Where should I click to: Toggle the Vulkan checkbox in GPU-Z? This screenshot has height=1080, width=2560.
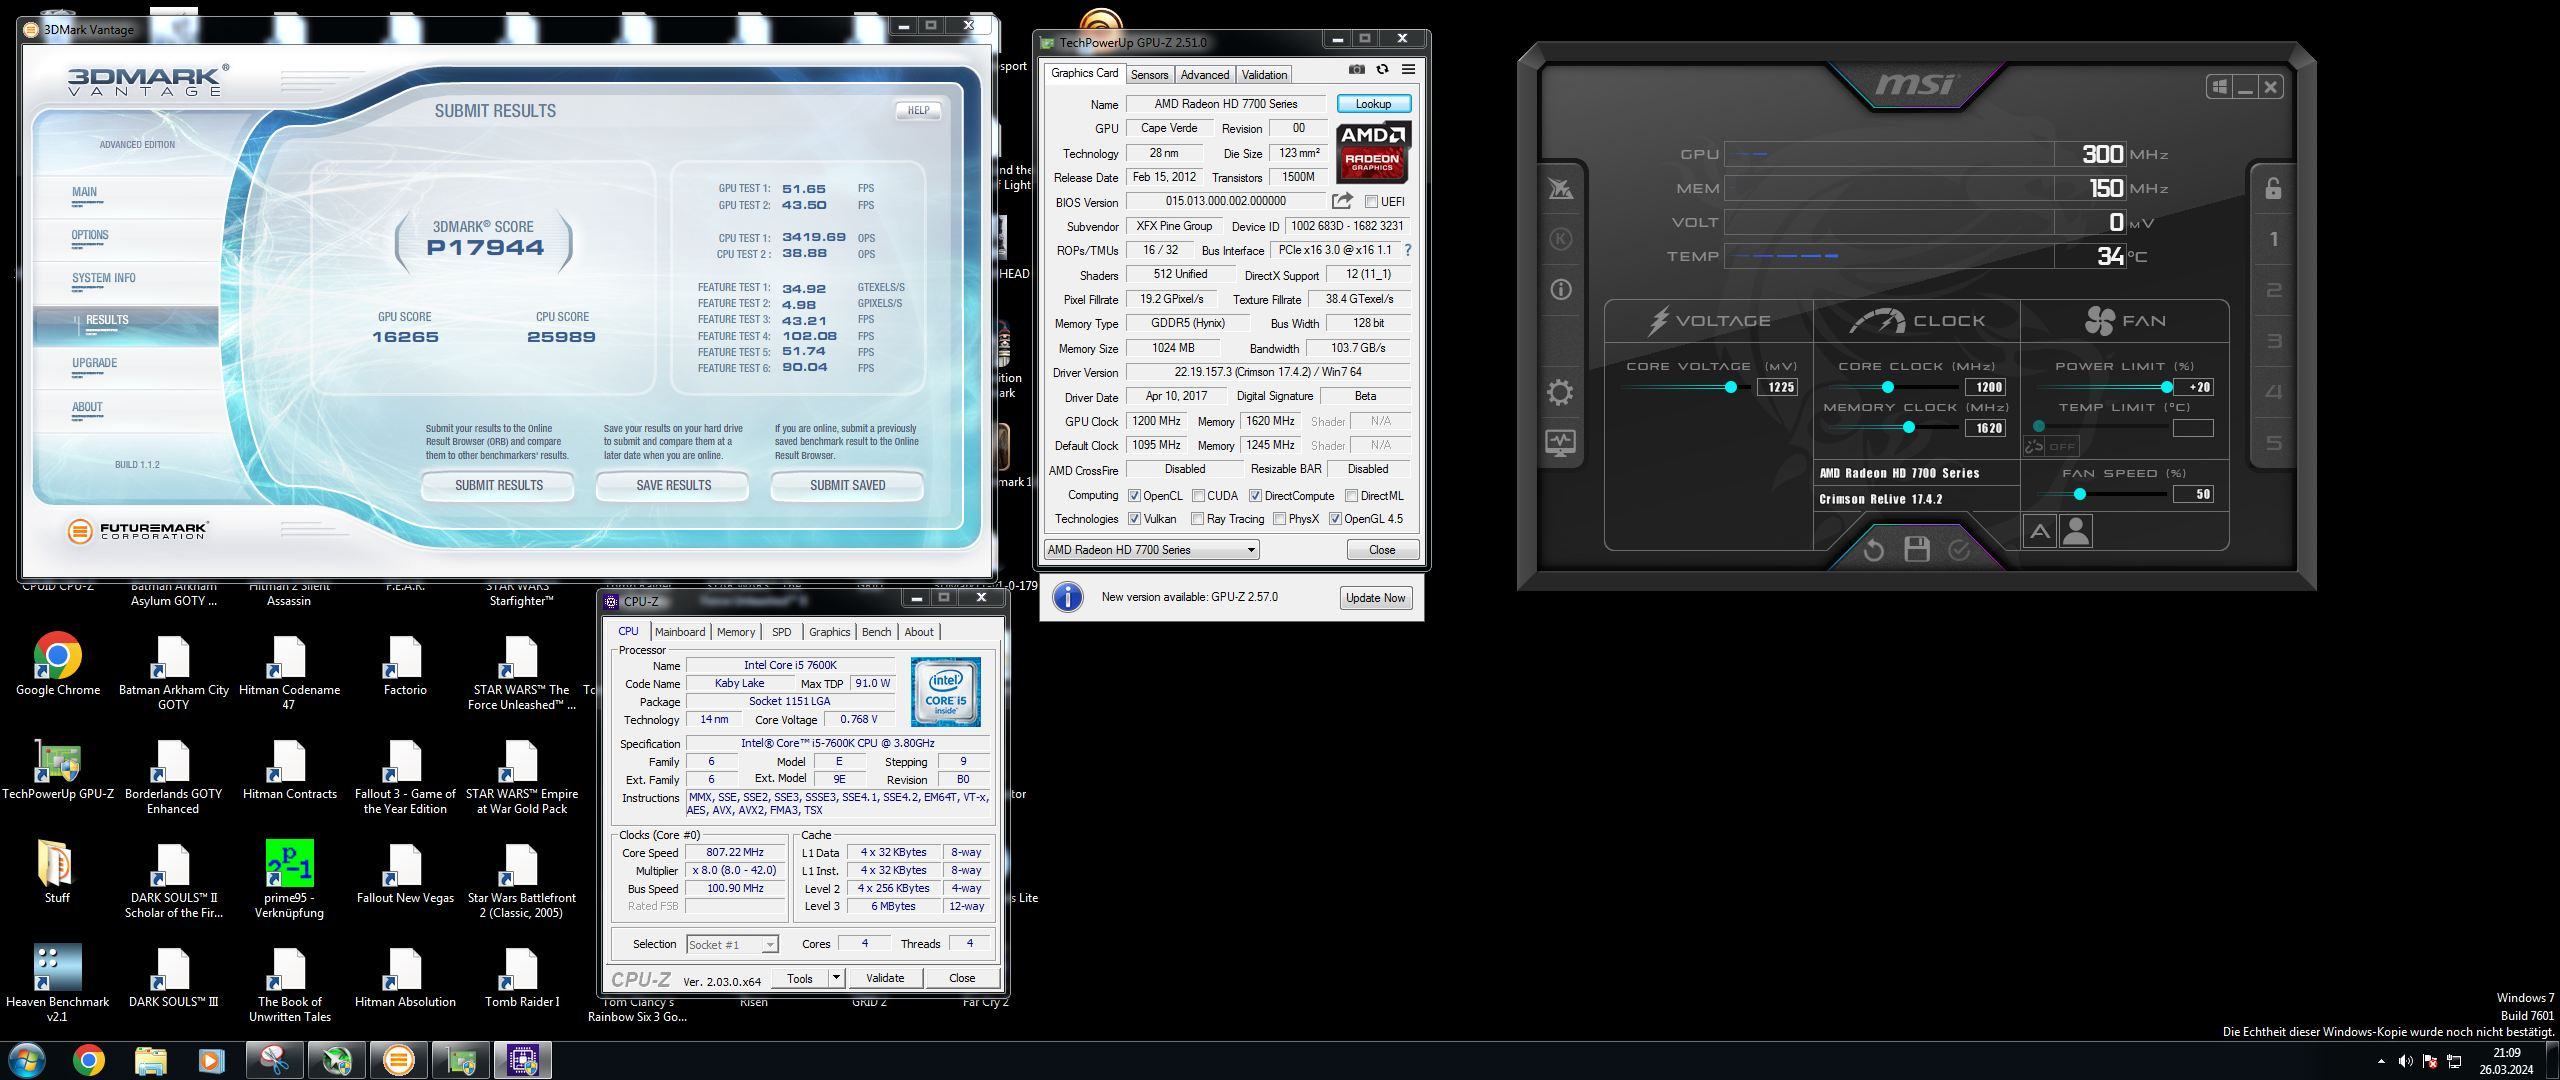click(x=1134, y=519)
